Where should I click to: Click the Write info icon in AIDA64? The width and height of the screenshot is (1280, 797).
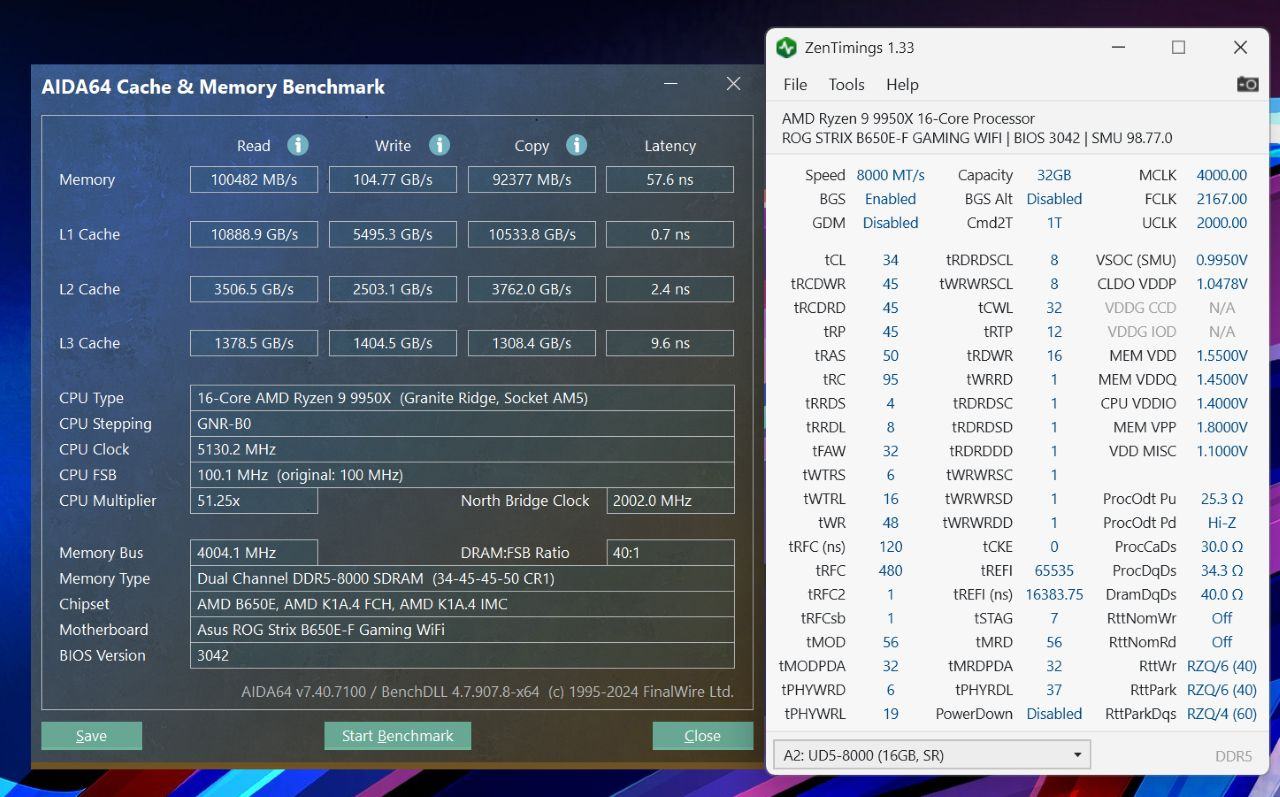point(439,145)
